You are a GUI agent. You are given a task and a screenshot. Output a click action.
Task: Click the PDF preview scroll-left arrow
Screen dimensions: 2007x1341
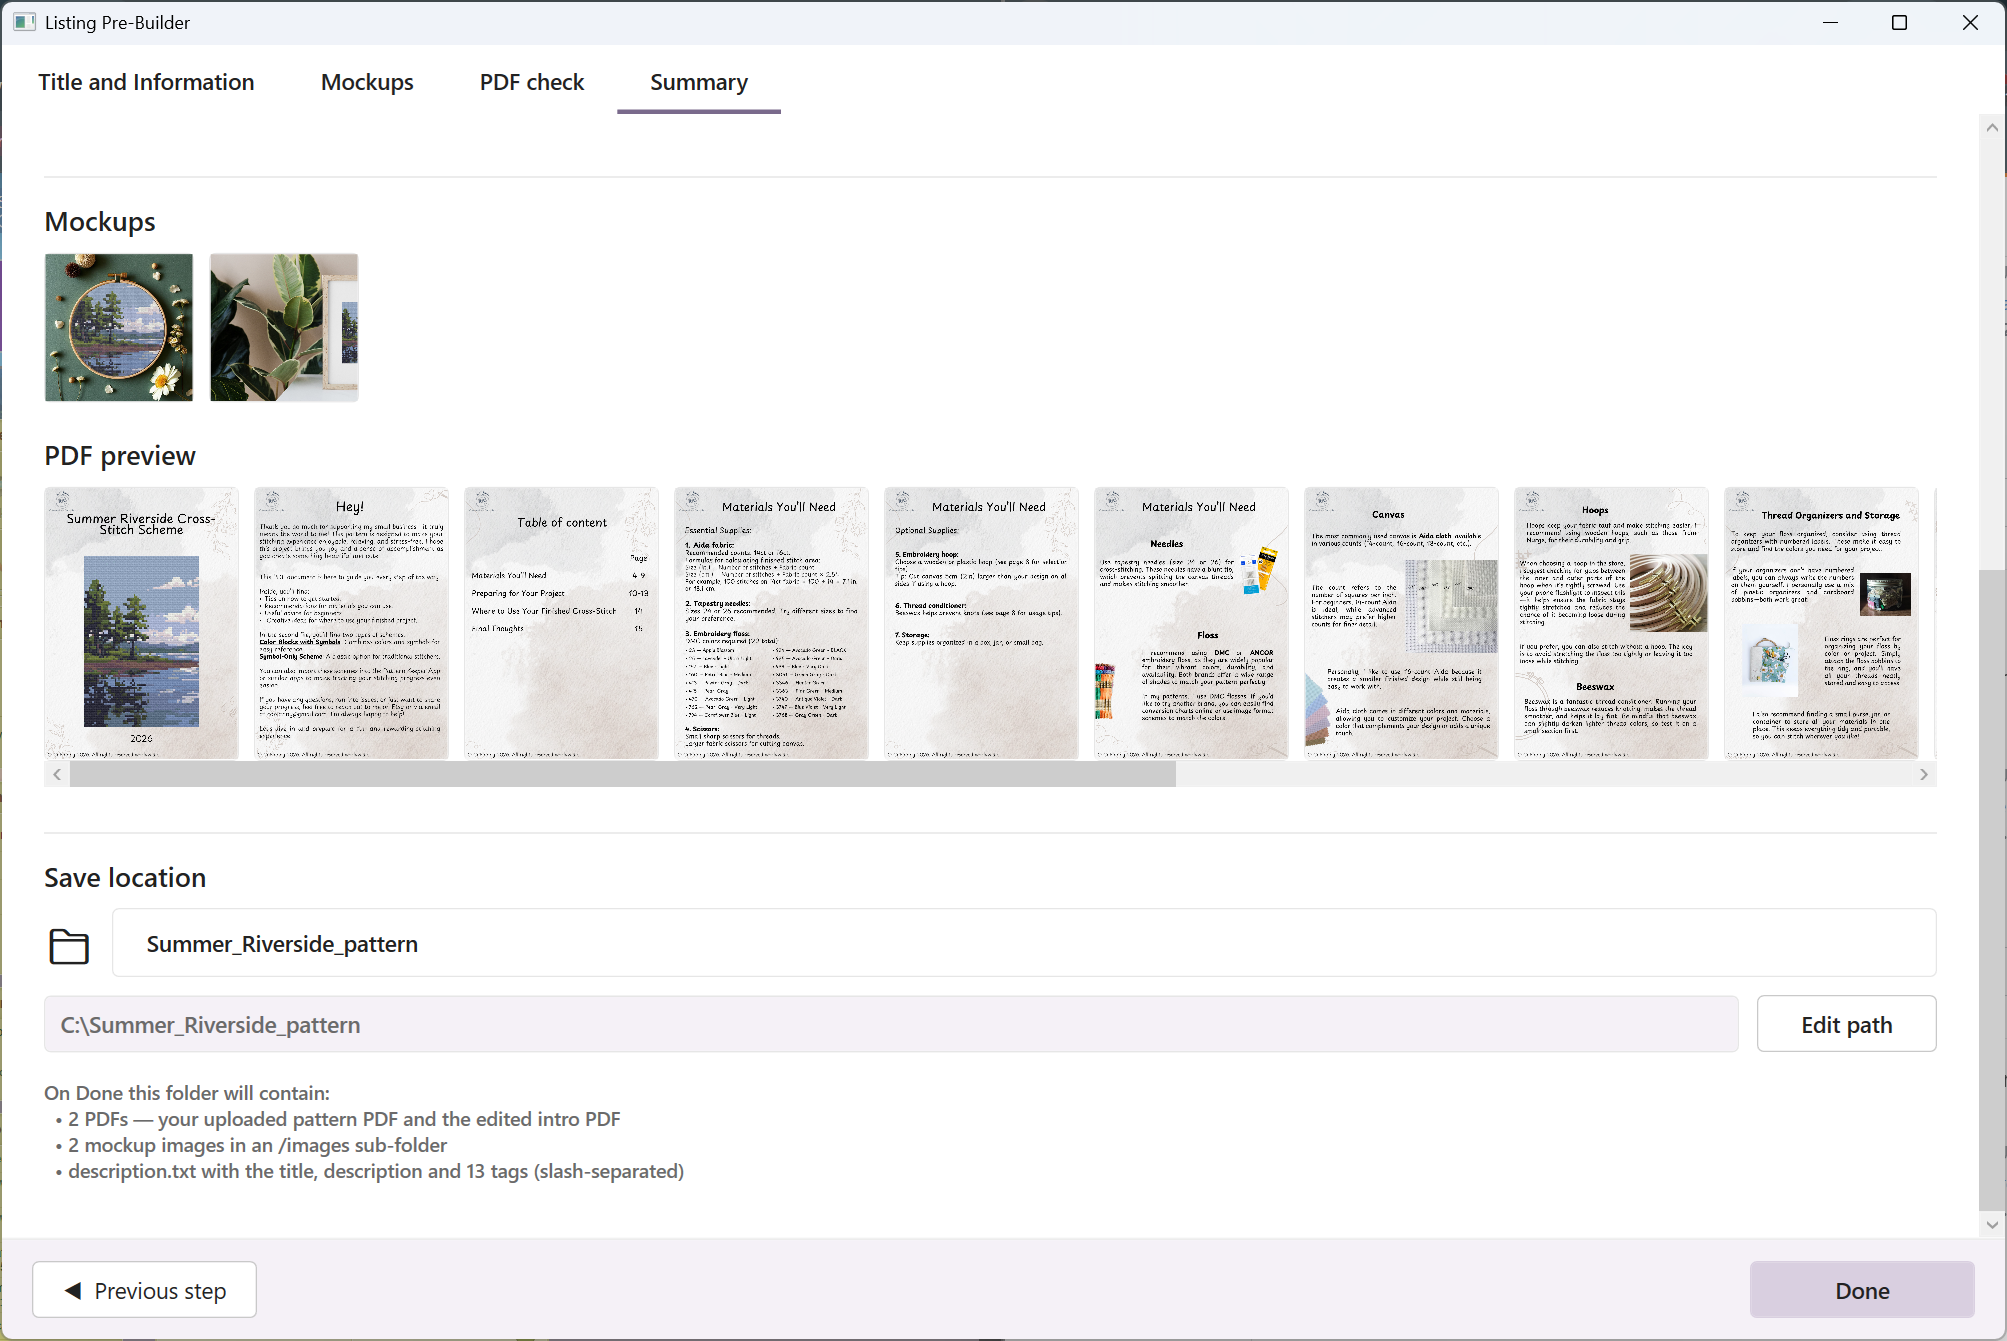(57, 775)
